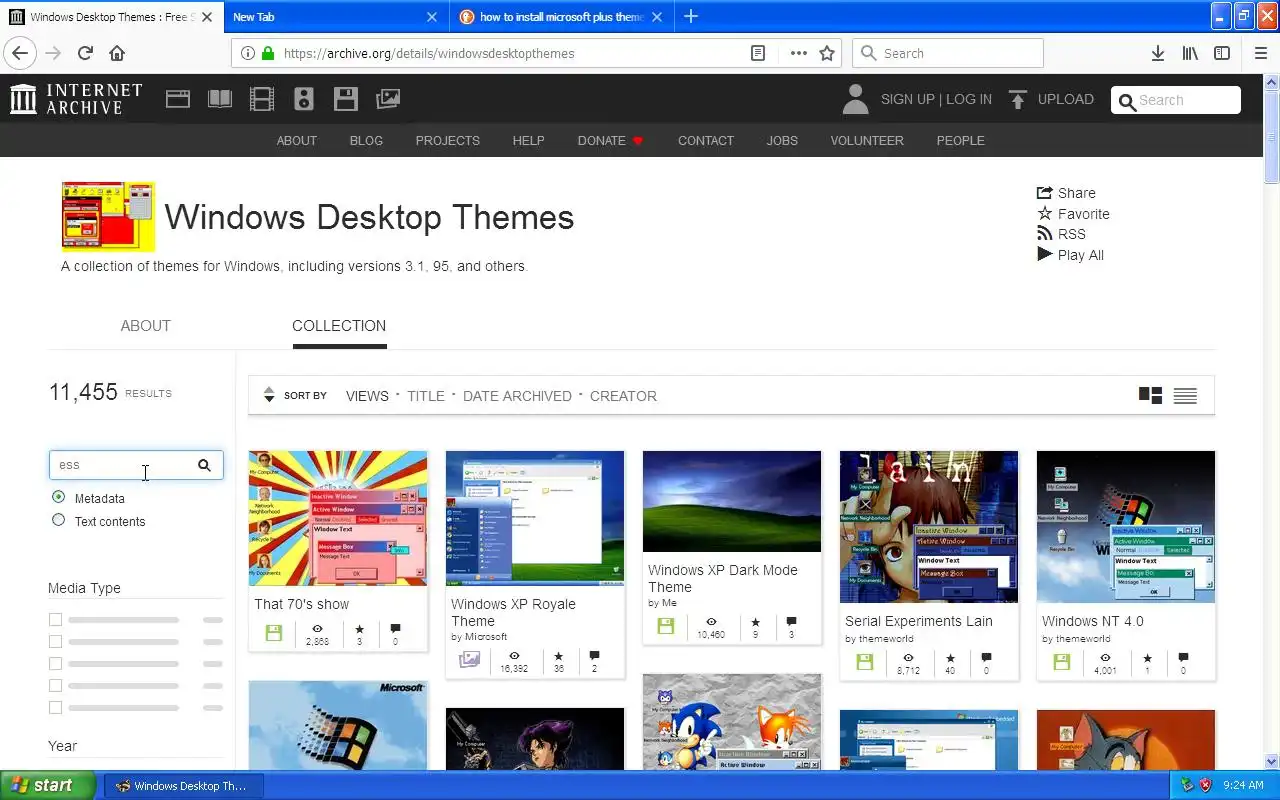Open Firefox Library icon
The height and width of the screenshot is (800, 1280).
tap(1190, 53)
